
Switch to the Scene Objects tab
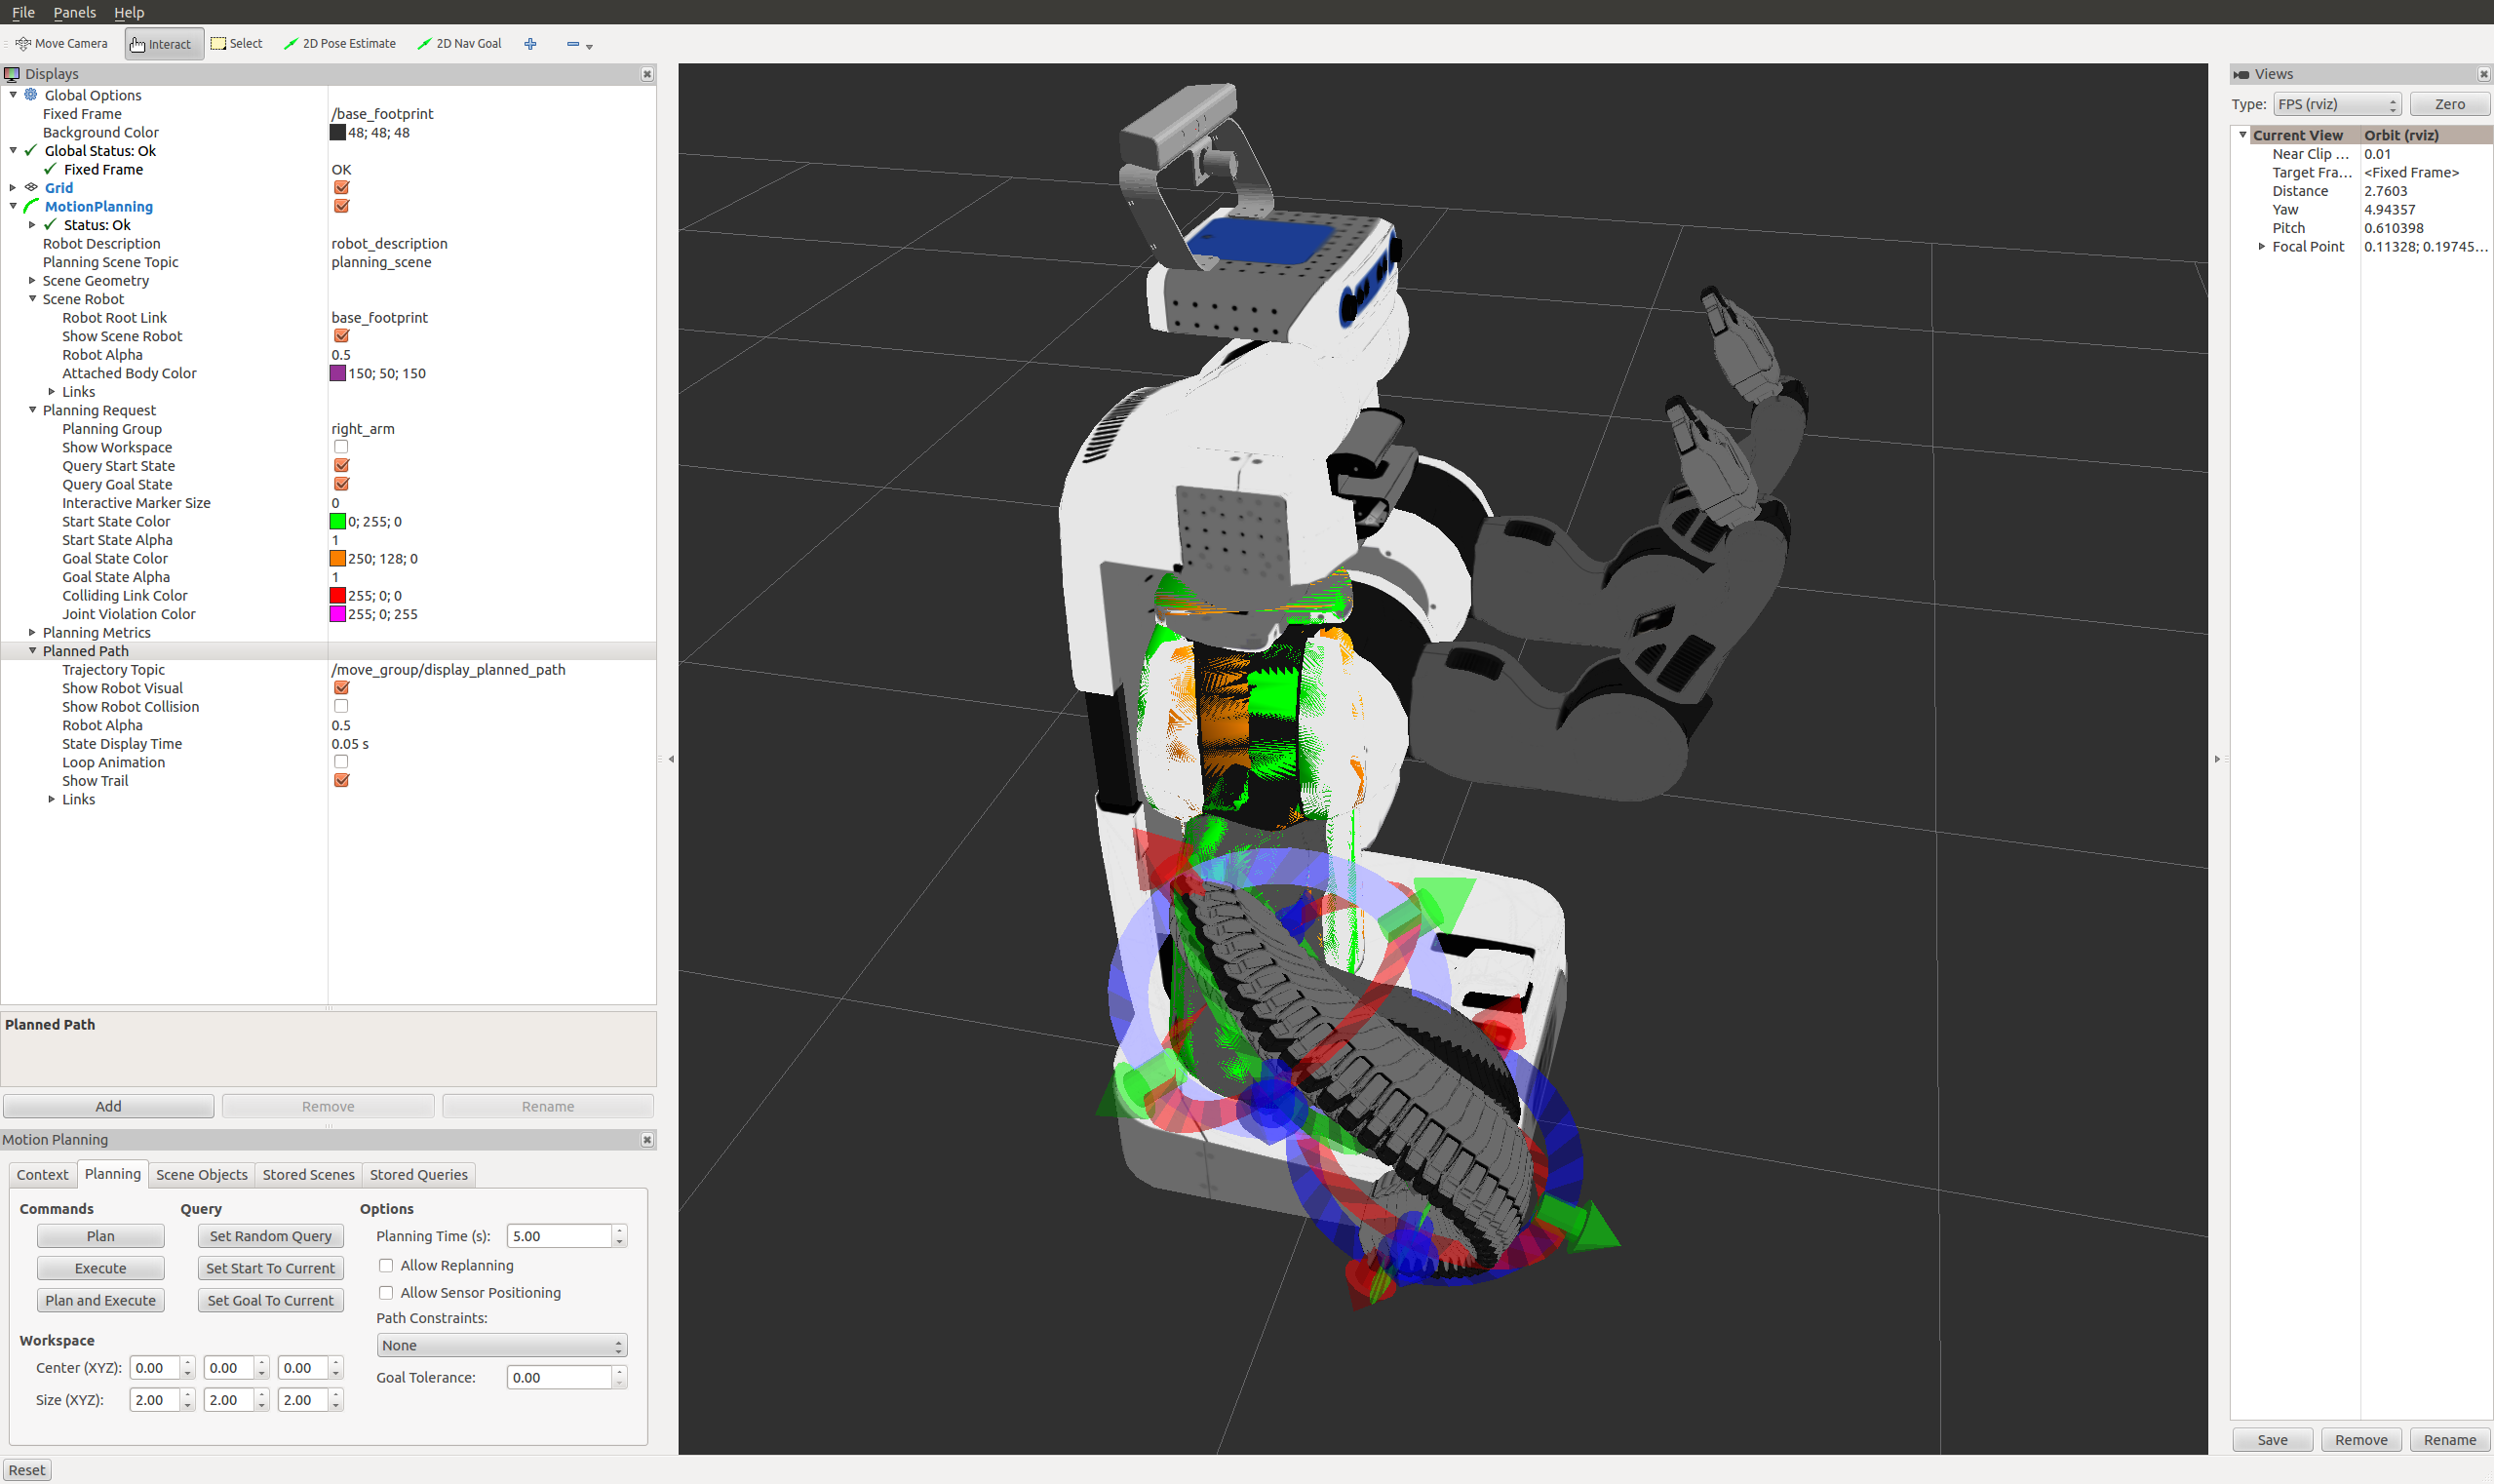click(201, 1175)
